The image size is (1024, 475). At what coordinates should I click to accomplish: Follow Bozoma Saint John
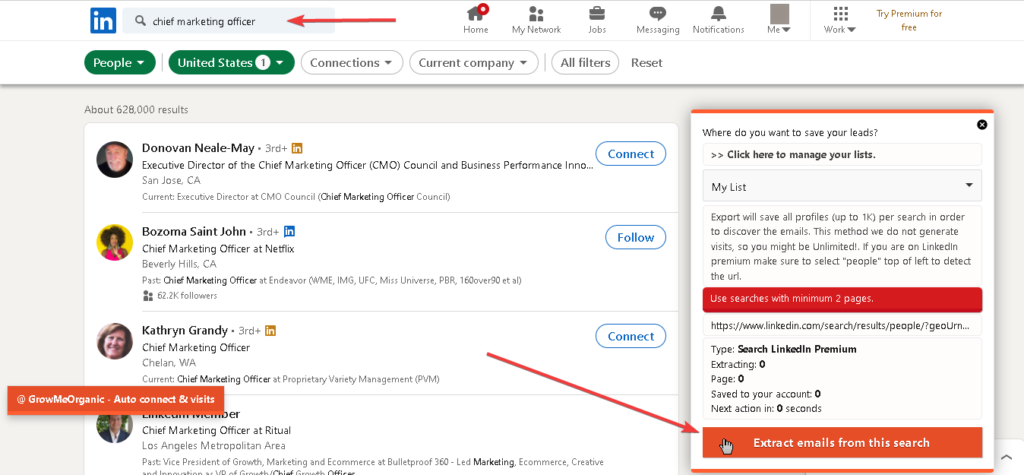pyautogui.click(x=635, y=238)
